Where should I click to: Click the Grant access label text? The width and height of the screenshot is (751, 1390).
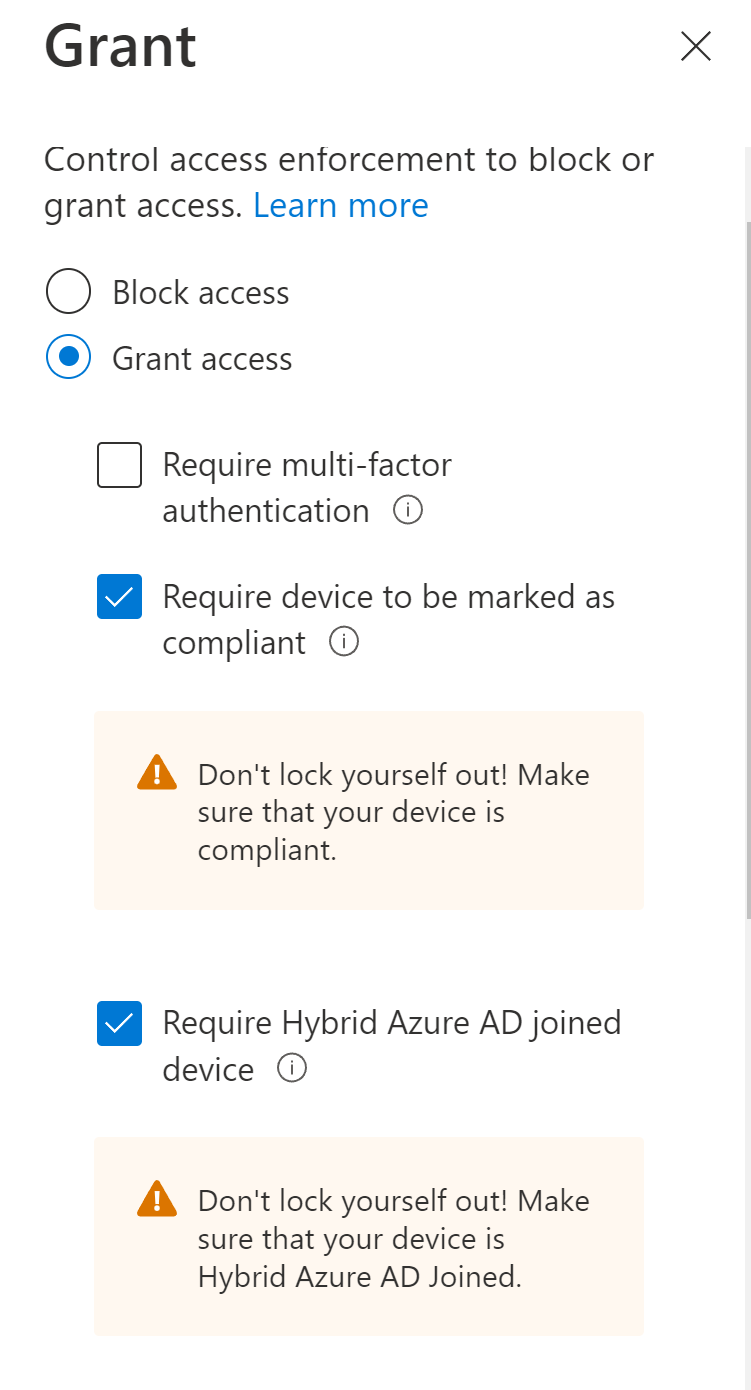[202, 359]
